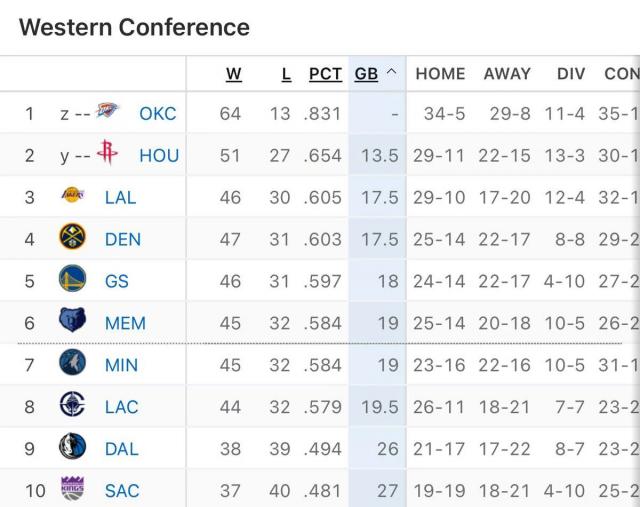This screenshot has height=507, width=640.
Task: Click the Golden State Warriors logo
Action: 73,280
